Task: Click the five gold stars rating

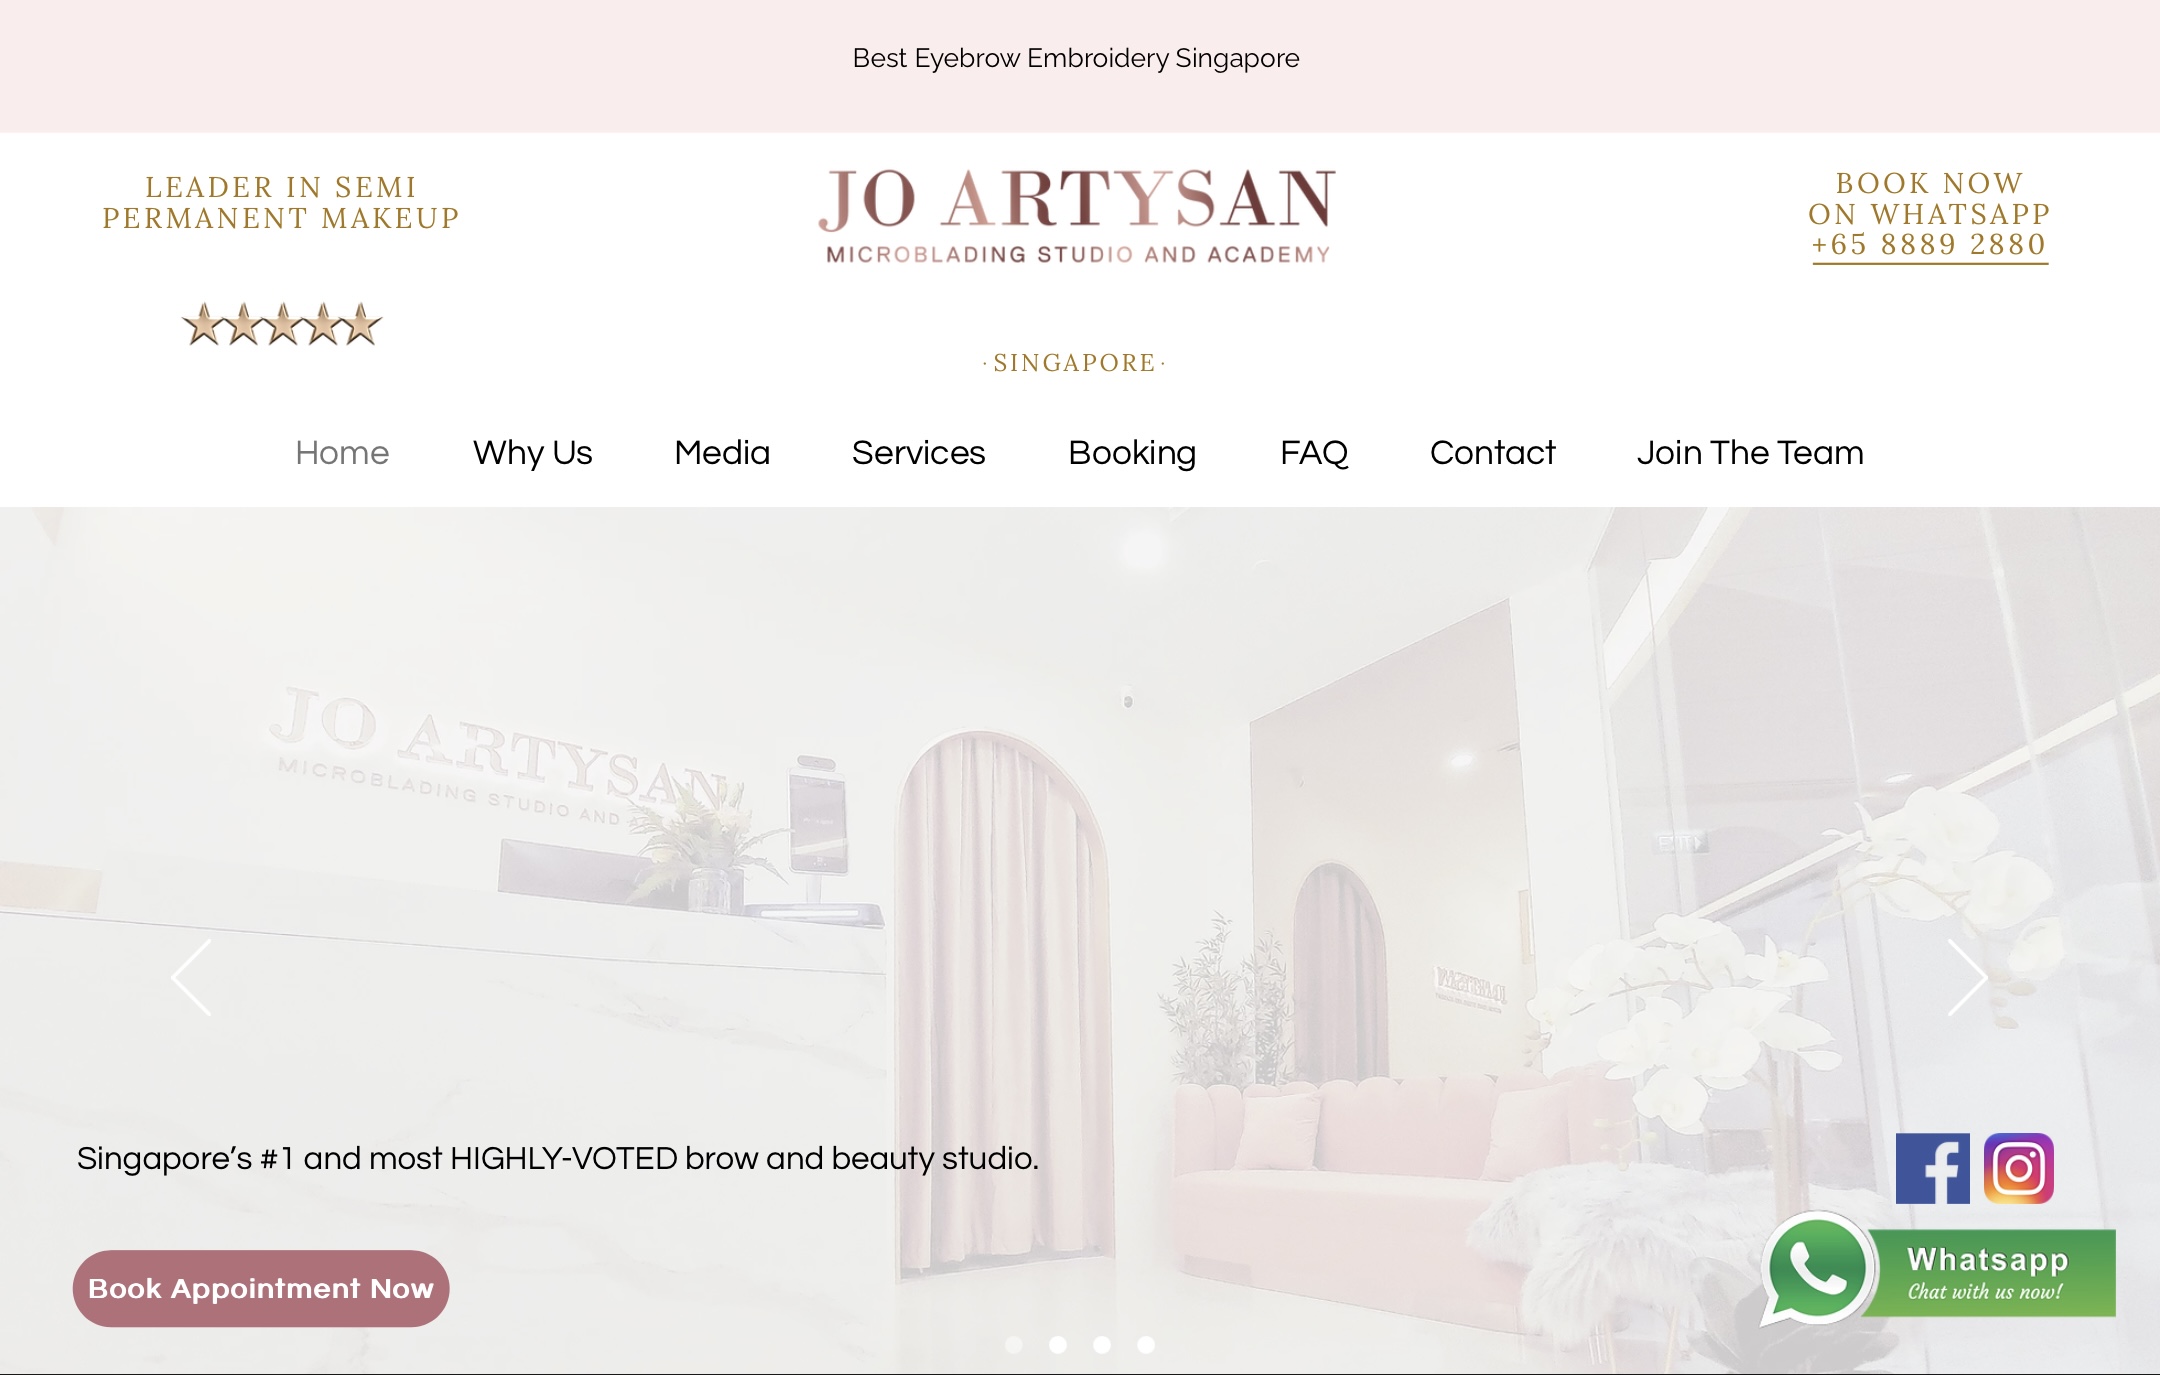Action: [282, 324]
